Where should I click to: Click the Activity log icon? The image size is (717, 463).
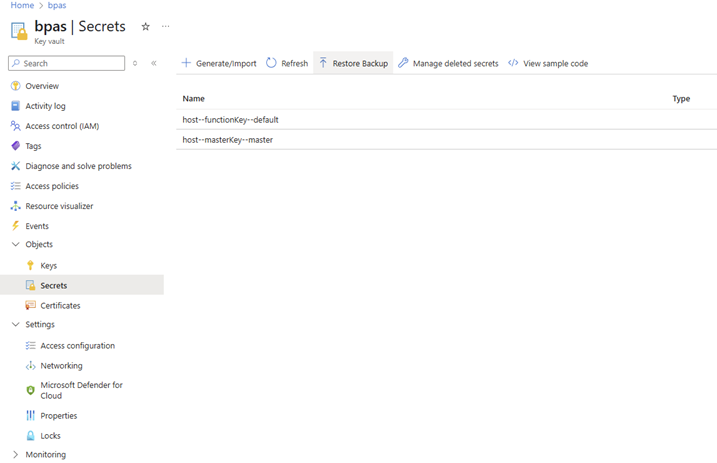16,106
